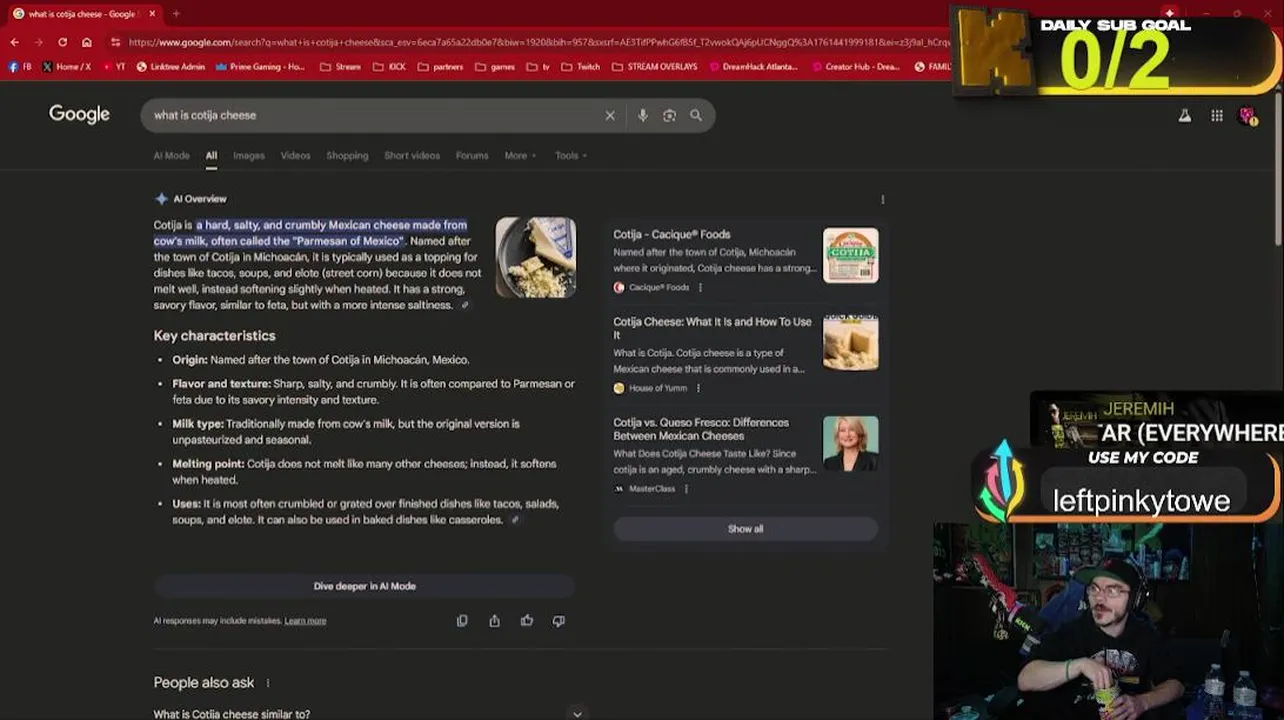Switch to the Forums tab
Image resolution: width=1284 pixels, height=720 pixels.
tap(472, 156)
